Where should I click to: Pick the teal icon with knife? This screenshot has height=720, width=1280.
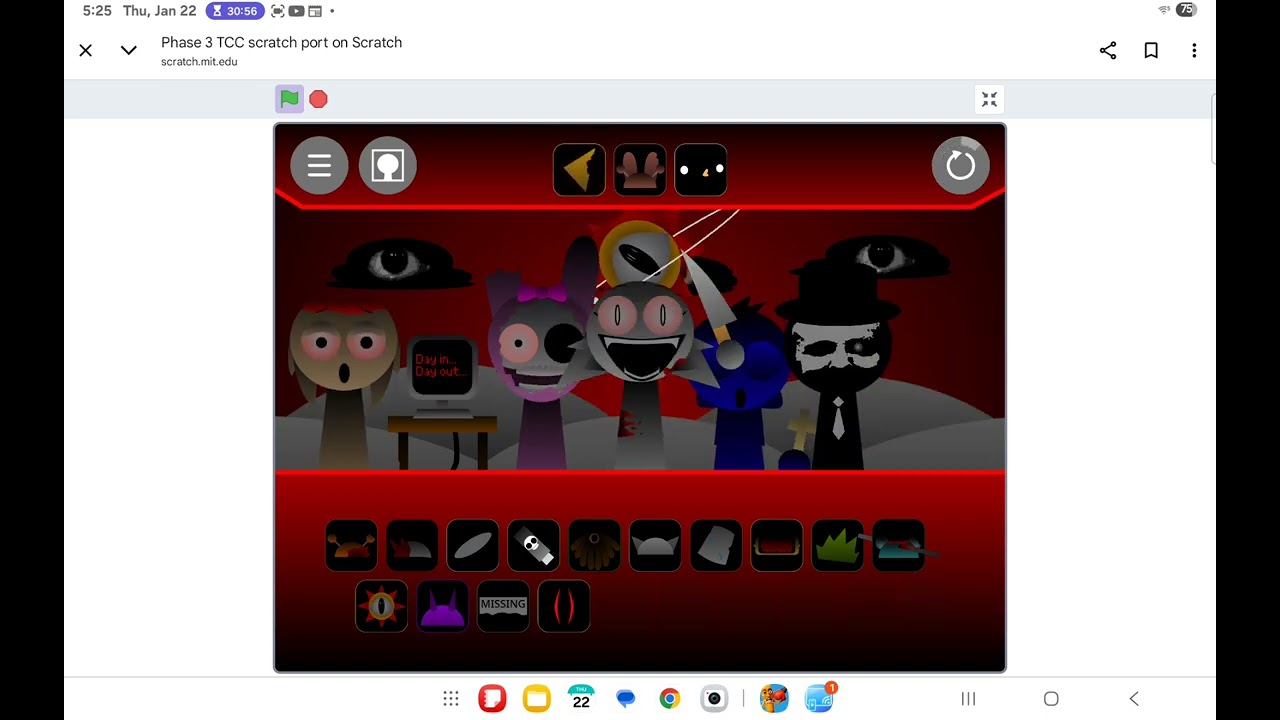pos(899,546)
